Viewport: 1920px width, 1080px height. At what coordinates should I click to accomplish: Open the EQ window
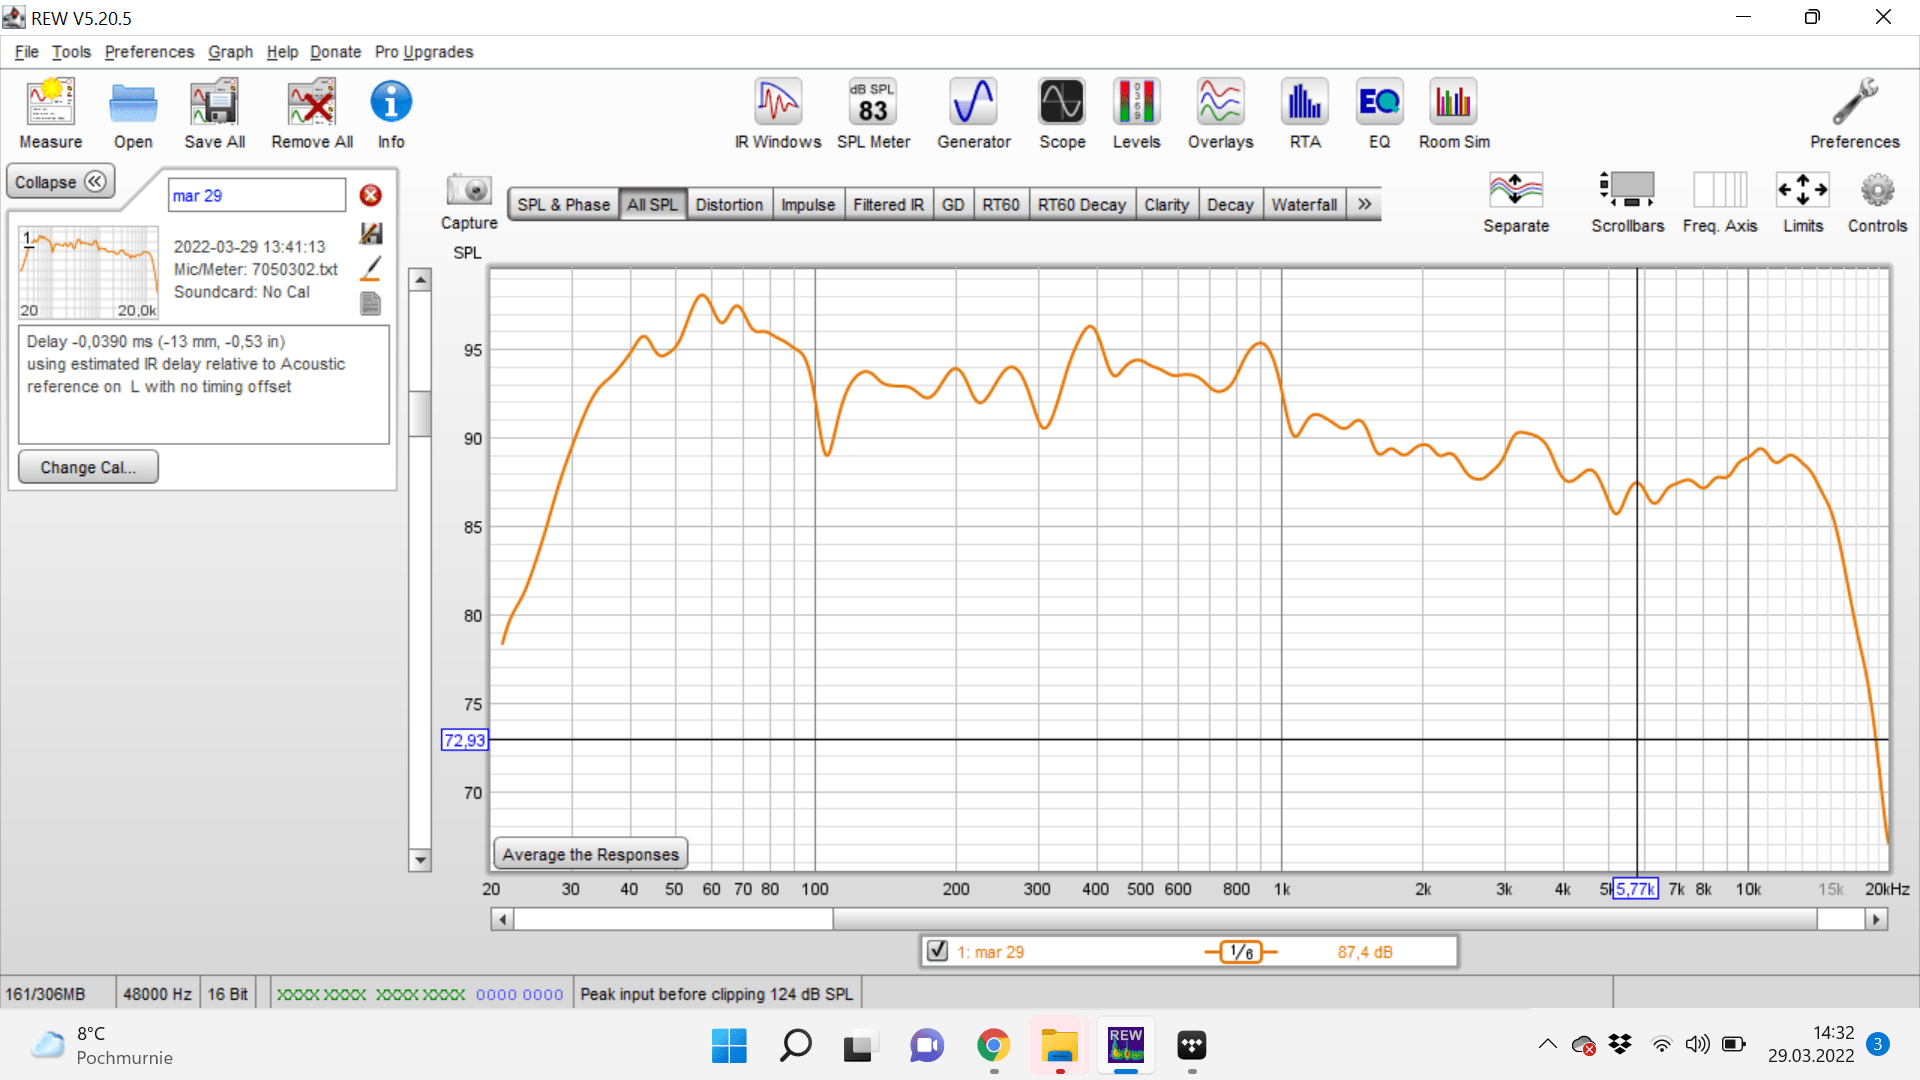point(1379,102)
